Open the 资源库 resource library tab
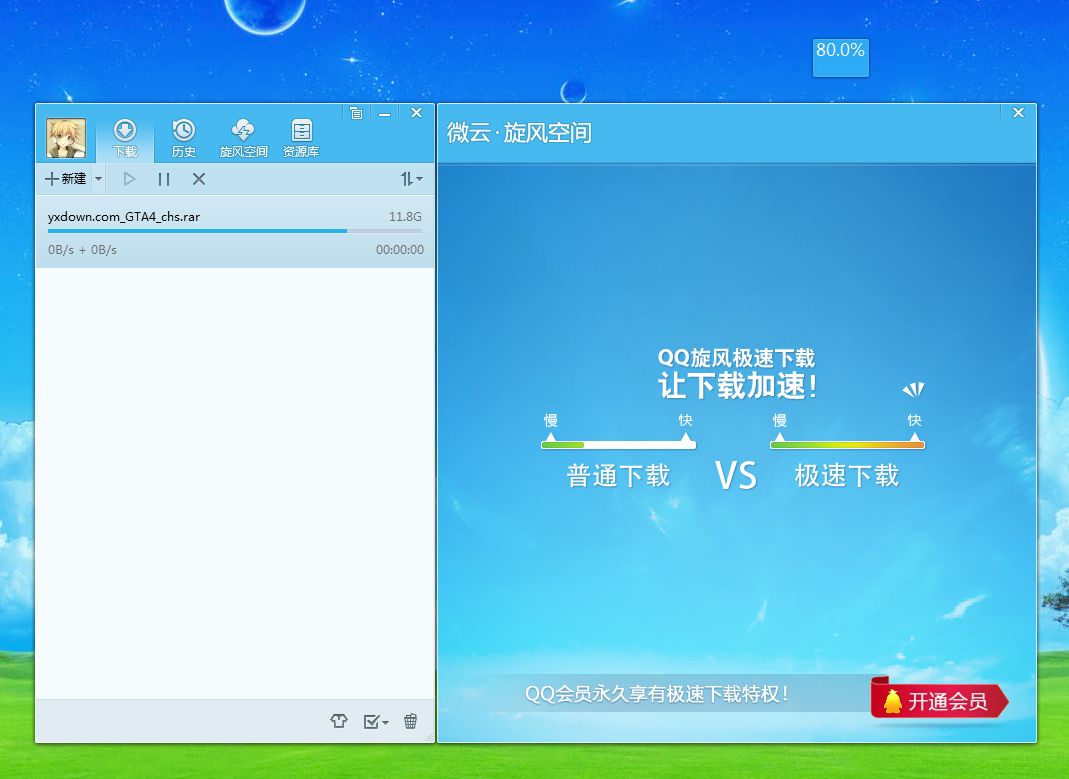 pos(301,138)
